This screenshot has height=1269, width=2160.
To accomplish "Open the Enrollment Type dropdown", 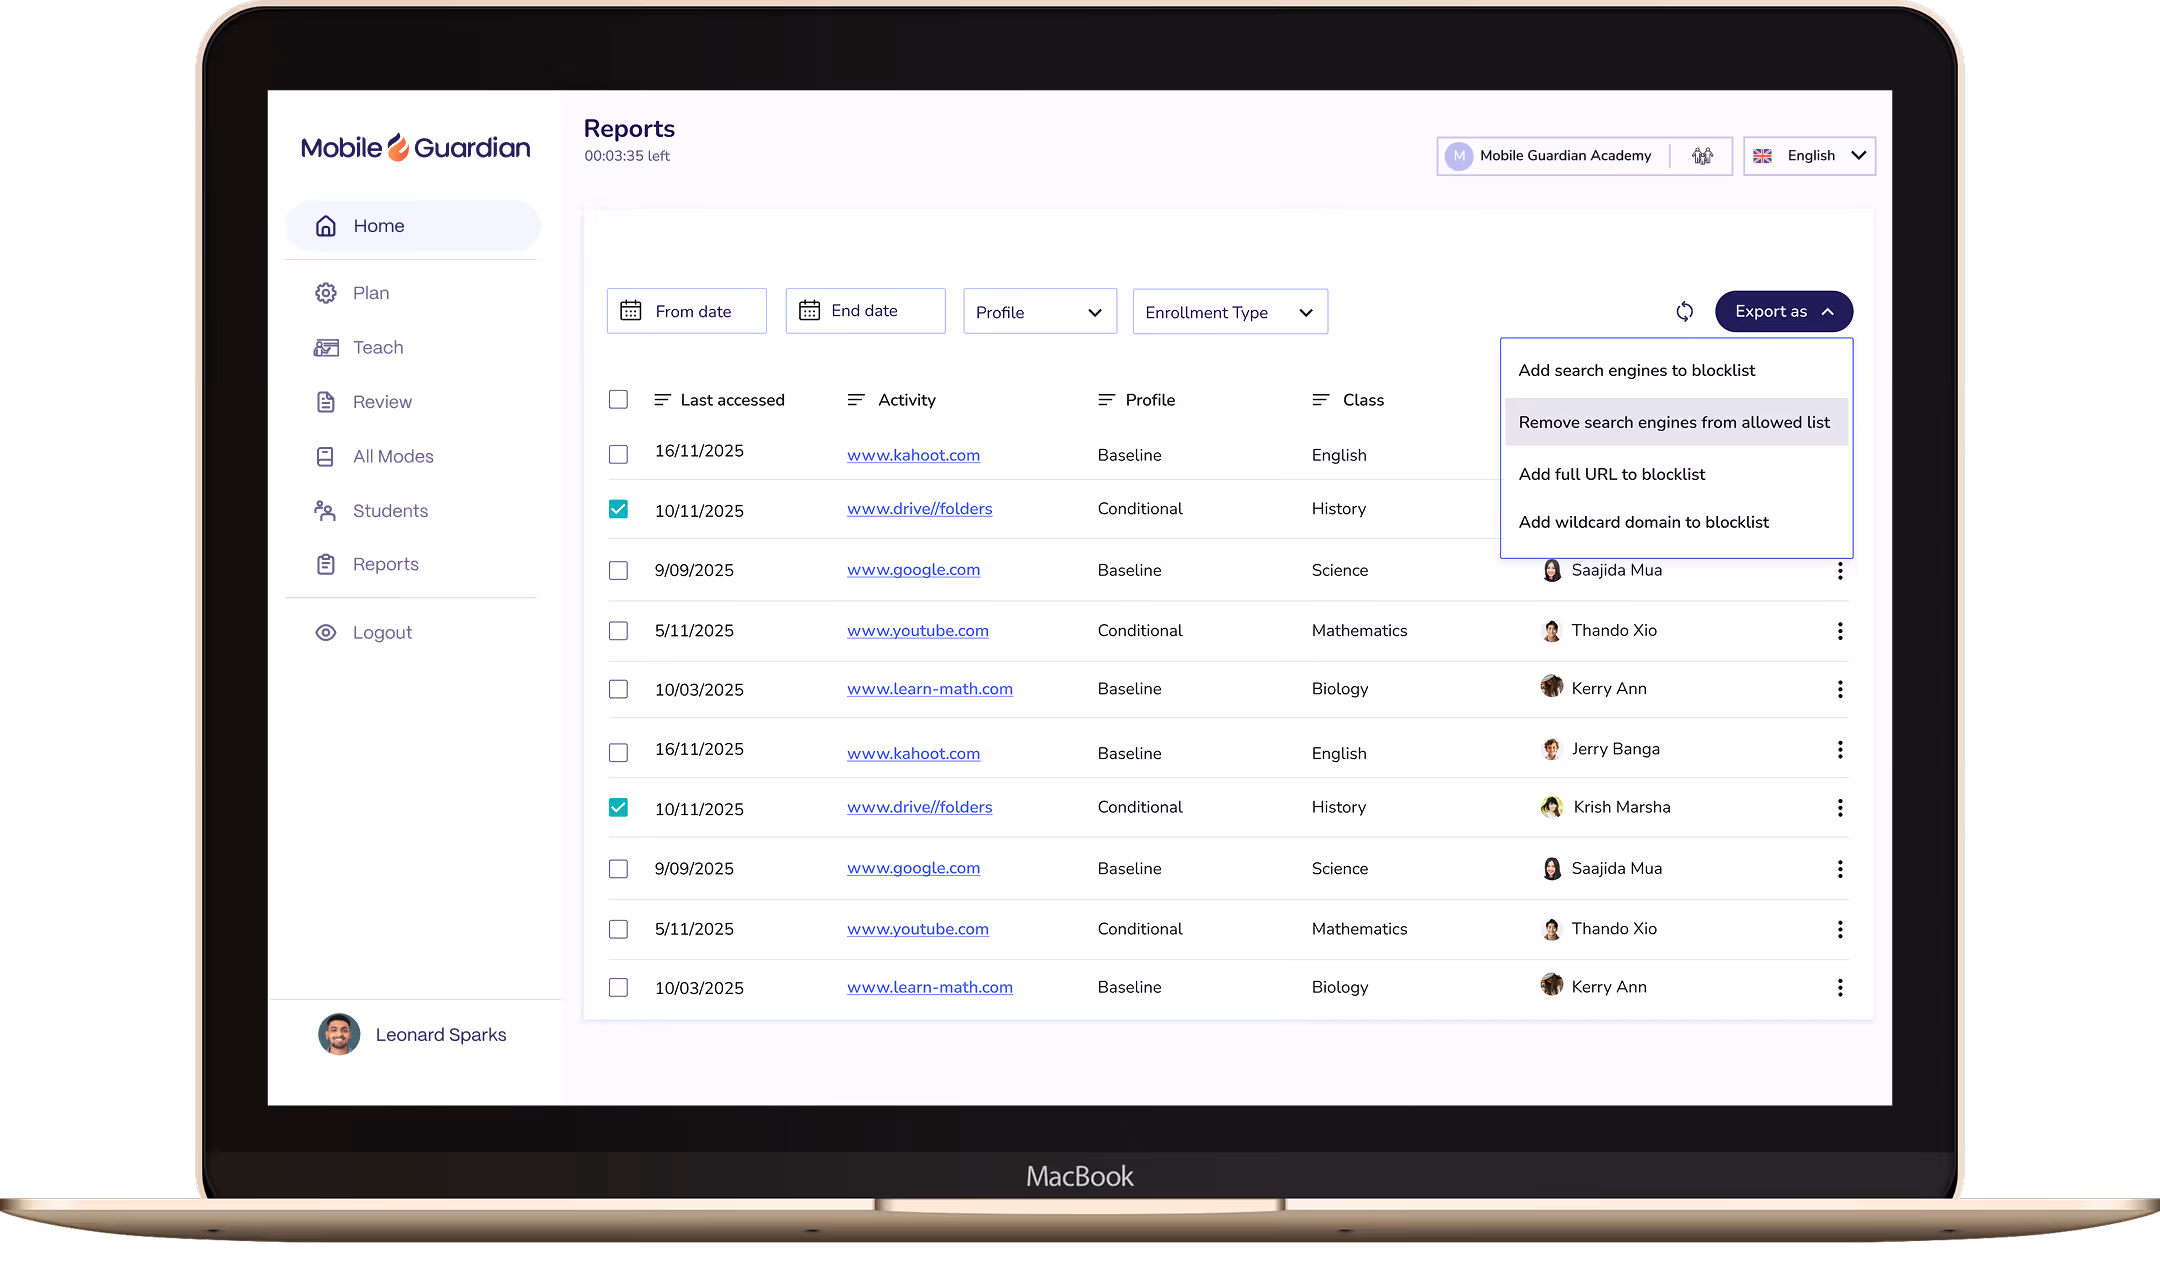I will (1229, 312).
